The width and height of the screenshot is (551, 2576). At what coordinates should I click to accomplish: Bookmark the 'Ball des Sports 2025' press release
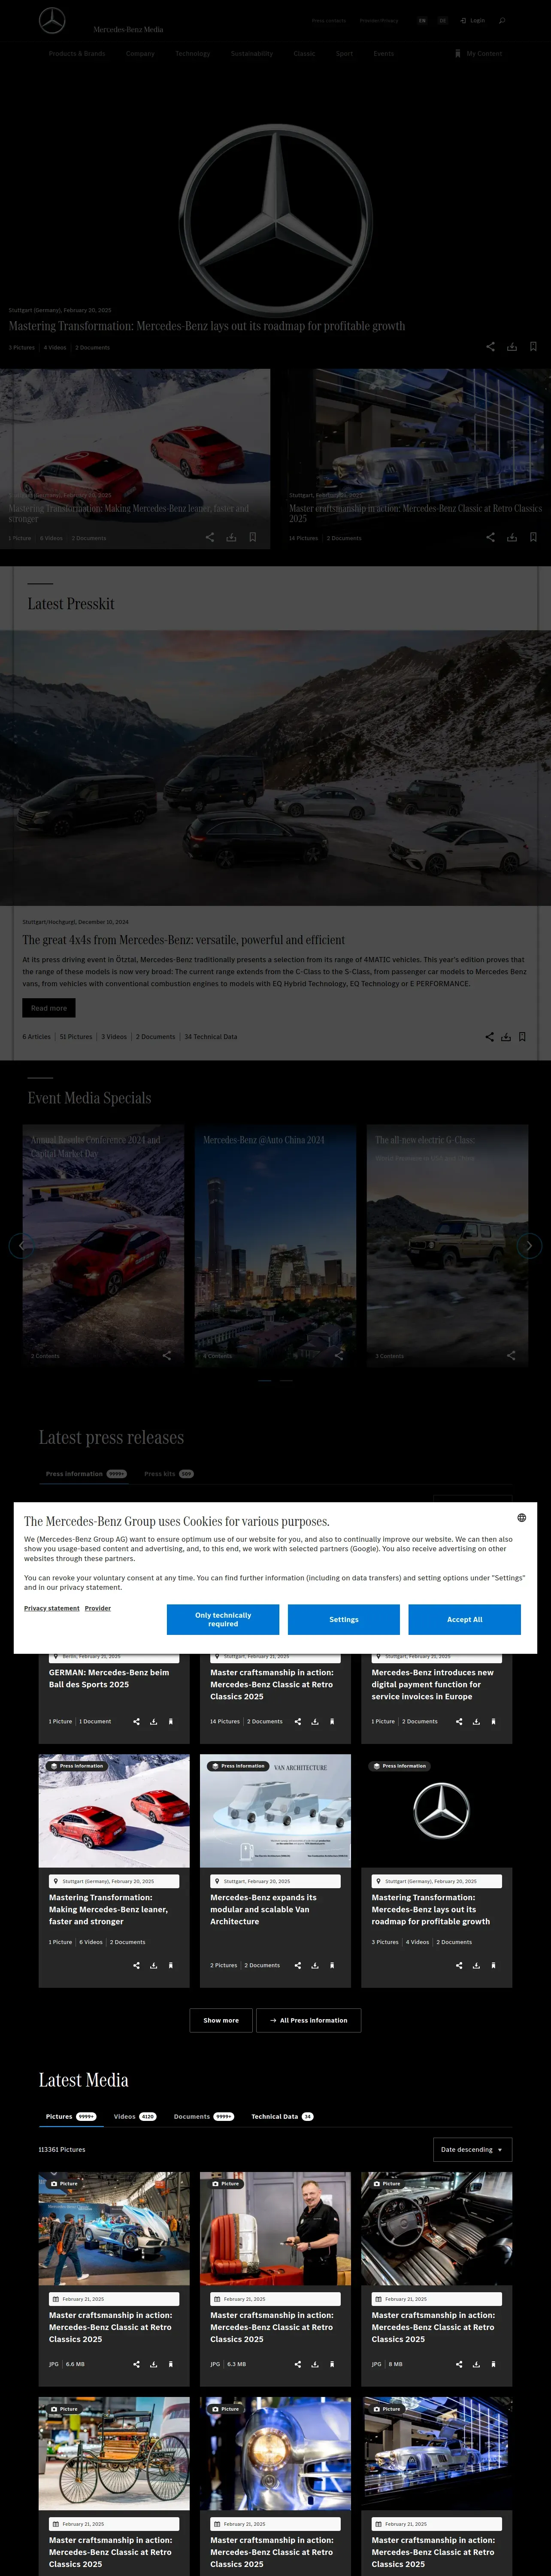point(170,1721)
